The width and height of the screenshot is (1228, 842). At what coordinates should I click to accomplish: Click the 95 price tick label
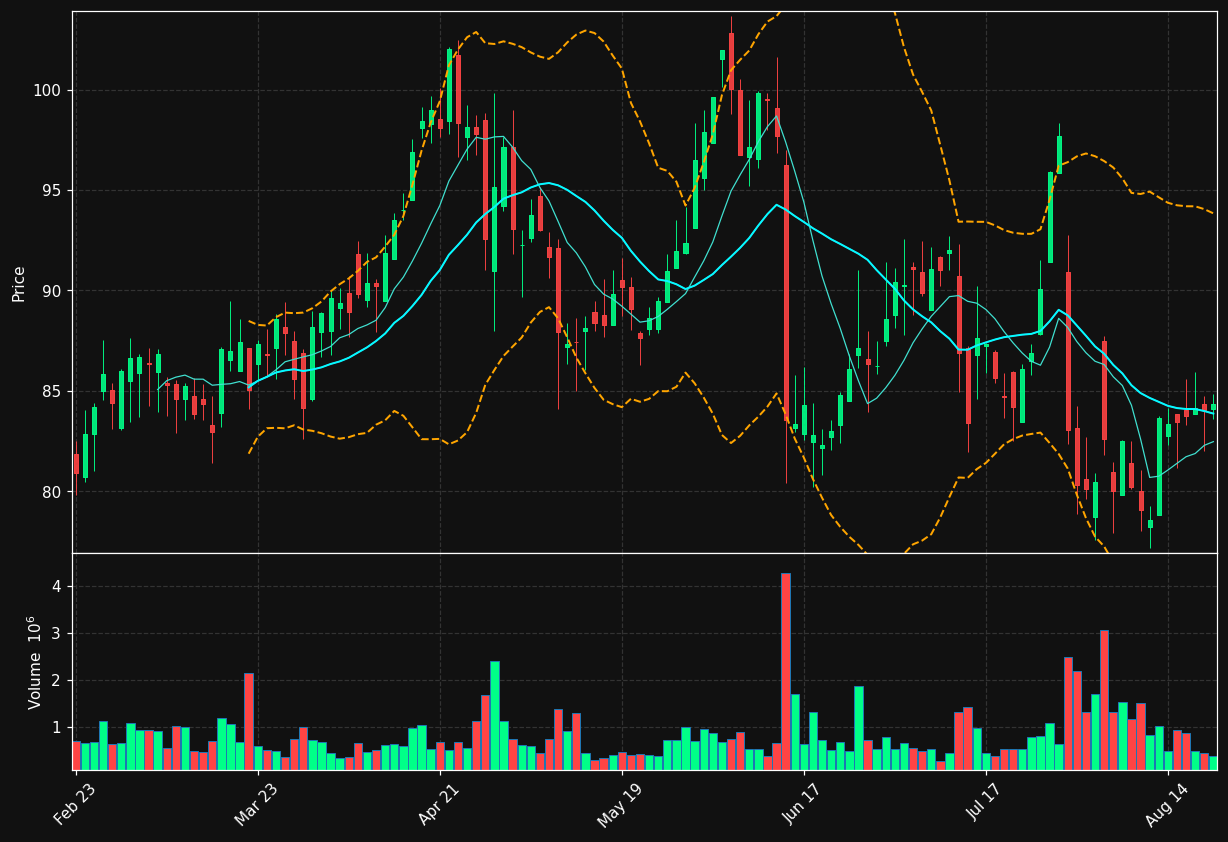click(52, 190)
